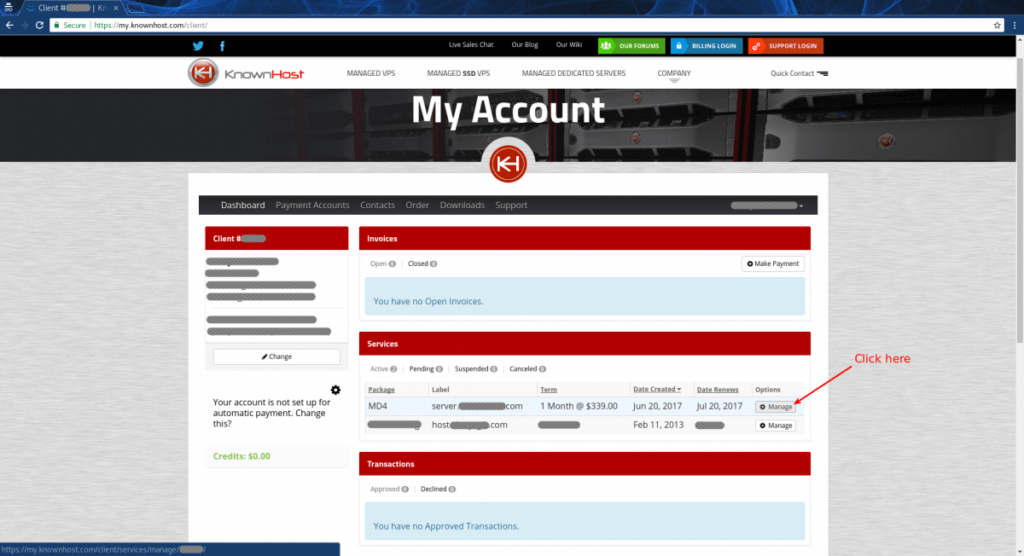
Task: Switch to the Contacts tab
Action: [x=377, y=205]
